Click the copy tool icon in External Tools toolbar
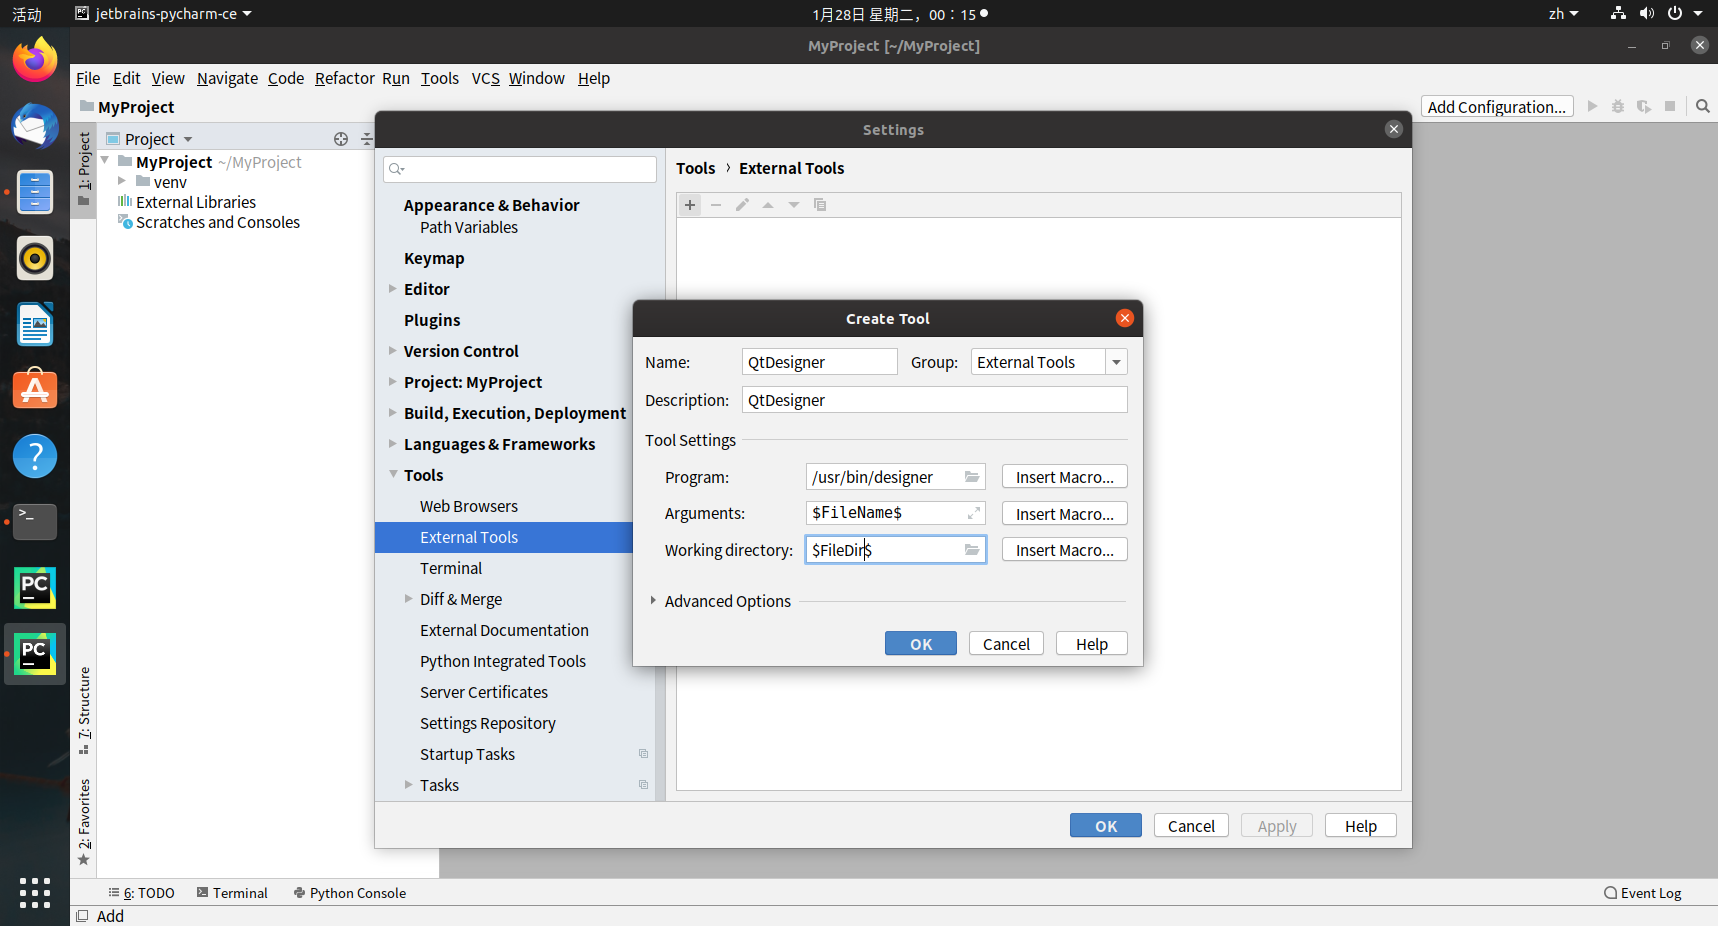The image size is (1718, 926). (x=820, y=205)
